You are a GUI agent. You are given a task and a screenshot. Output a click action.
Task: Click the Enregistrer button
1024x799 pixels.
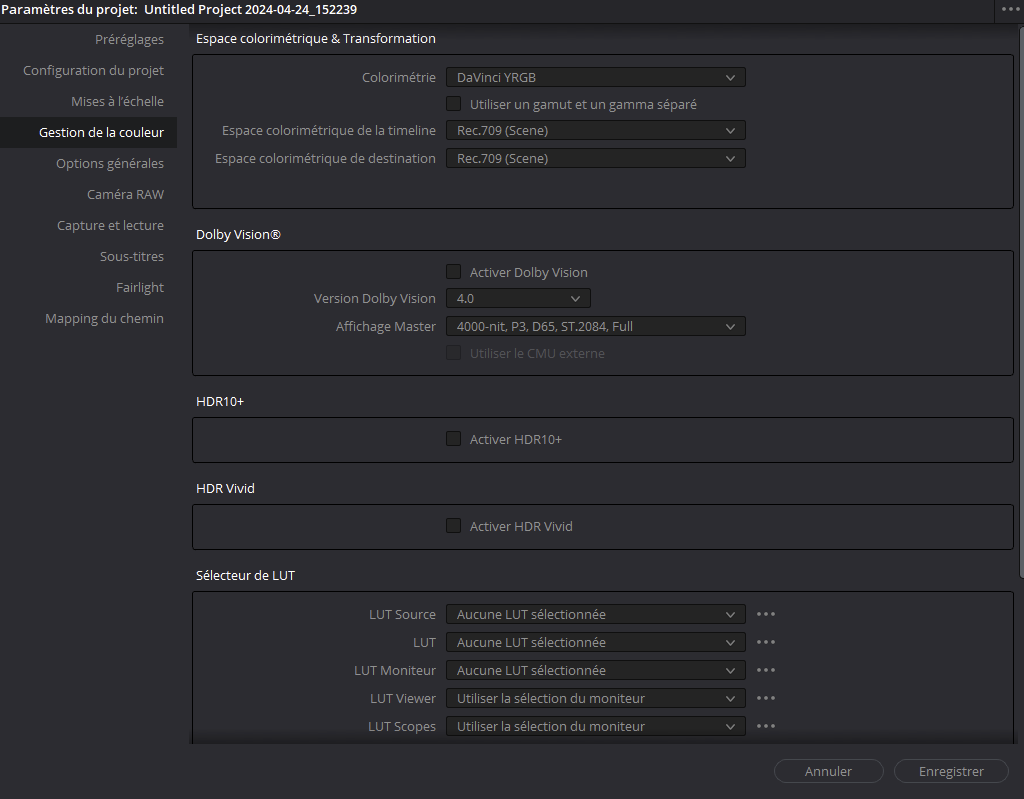[951, 772]
